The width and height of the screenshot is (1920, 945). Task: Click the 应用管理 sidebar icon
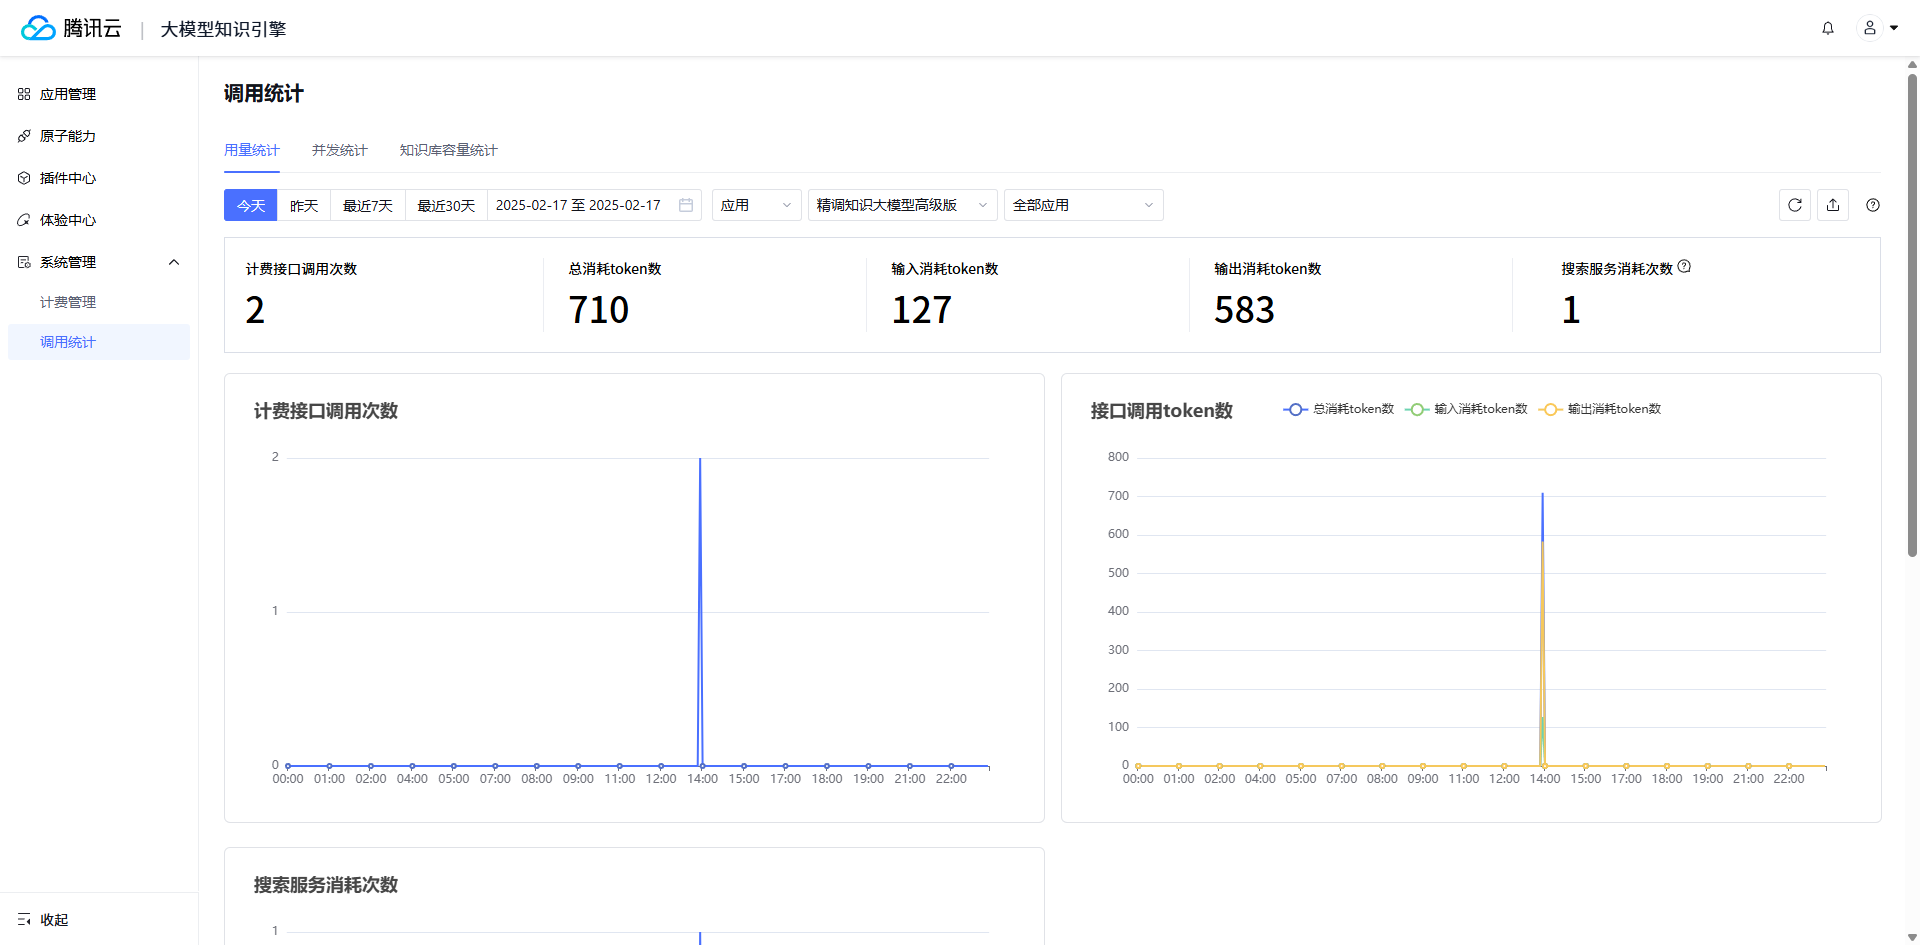point(24,94)
